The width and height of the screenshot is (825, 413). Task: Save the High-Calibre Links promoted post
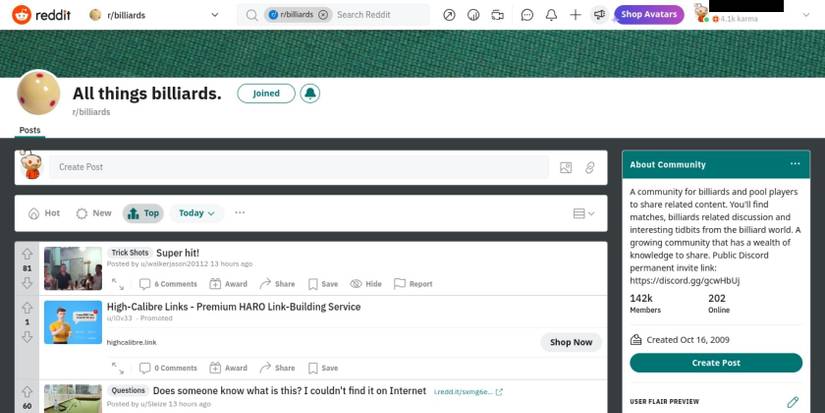pyautogui.click(x=323, y=368)
